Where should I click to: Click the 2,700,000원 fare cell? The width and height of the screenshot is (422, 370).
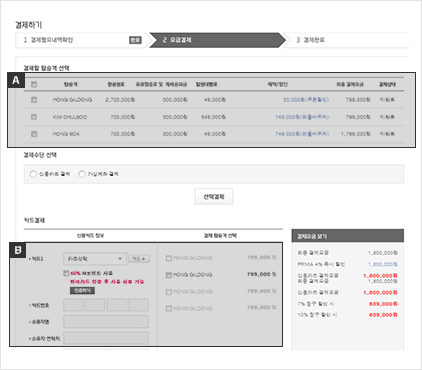pos(120,100)
